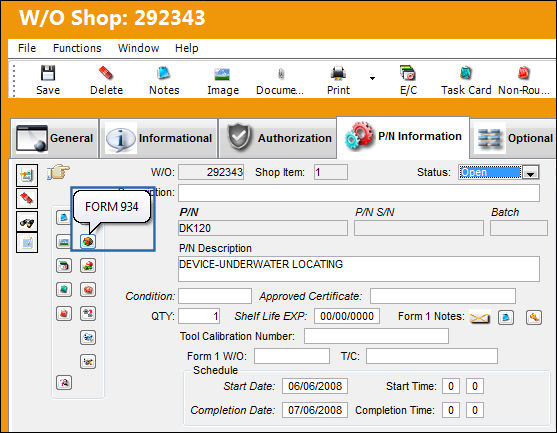
Task: Click the Tool Calibration Number field
Action: 376,336
